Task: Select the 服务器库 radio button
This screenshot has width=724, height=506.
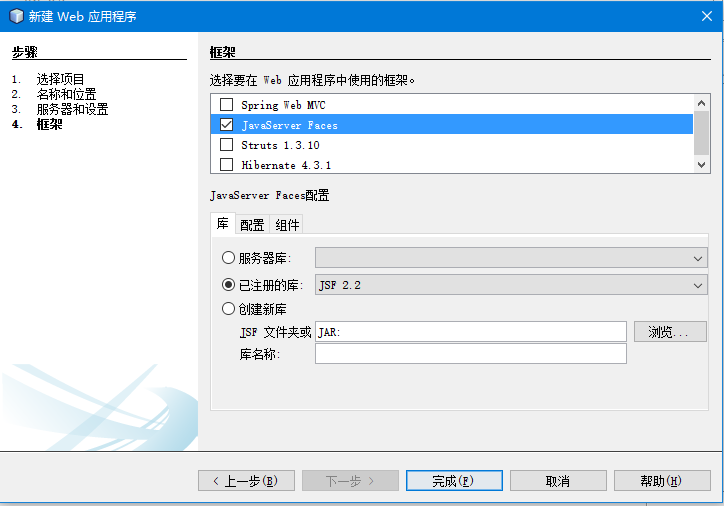Action: (229, 258)
